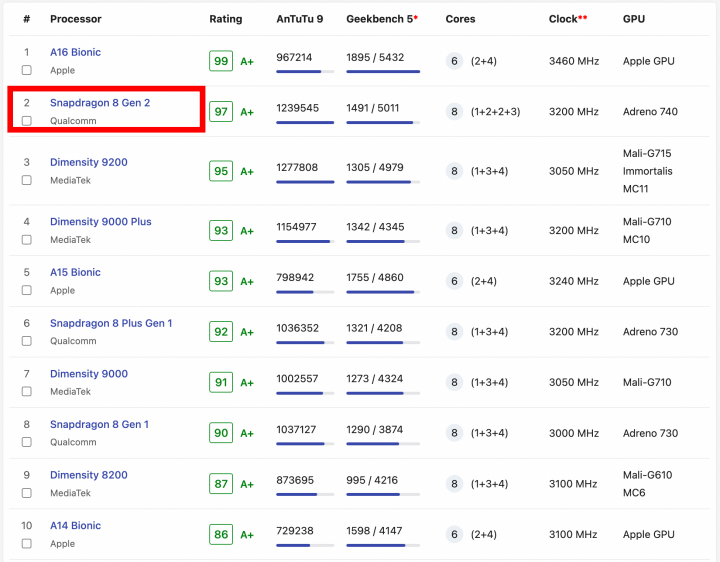Viewport: 720px width, 562px height.
Task: Open the Dimensity 8200 processor link
Action: point(89,475)
